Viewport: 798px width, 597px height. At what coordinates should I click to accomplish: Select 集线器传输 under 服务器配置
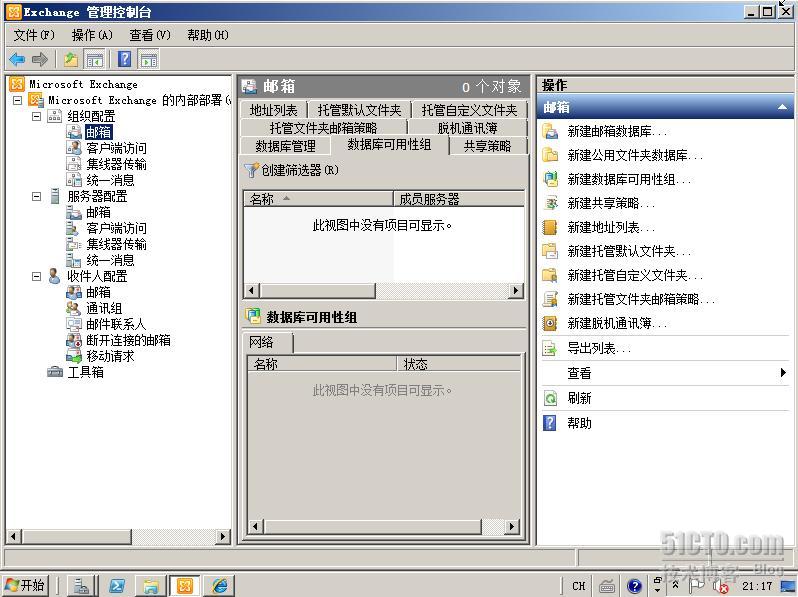pyautogui.click(x=117, y=244)
